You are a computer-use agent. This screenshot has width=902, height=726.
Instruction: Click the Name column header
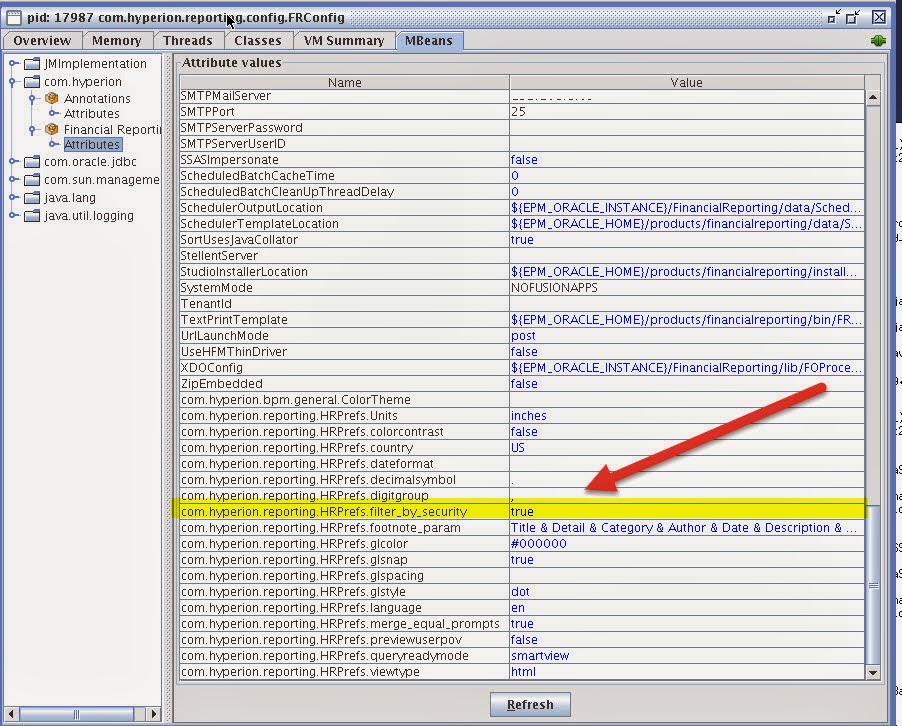pos(344,82)
